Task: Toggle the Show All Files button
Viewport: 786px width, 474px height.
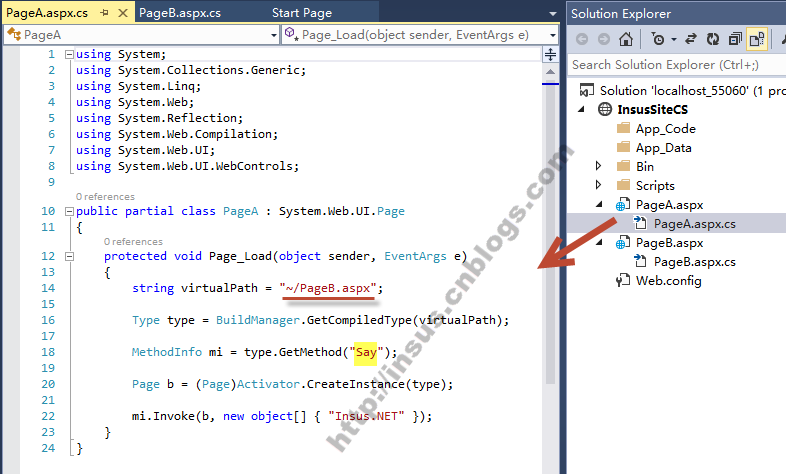Action: 757,39
